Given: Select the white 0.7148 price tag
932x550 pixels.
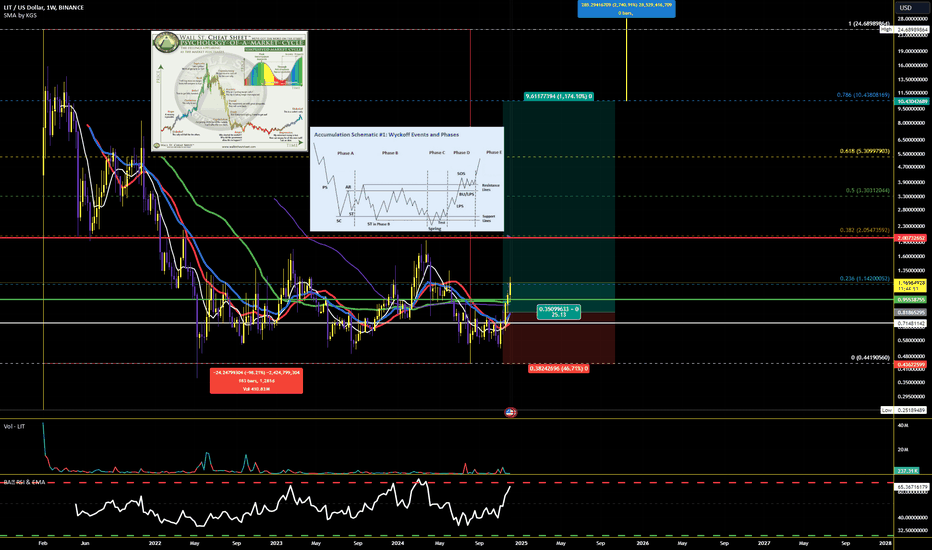Looking at the screenshot, I should 911,323.
